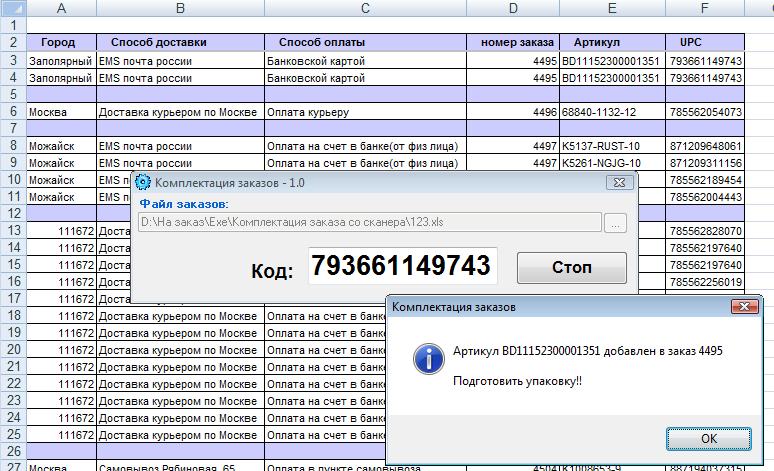774x471 pixels.
Task: Select cell 111672 in row 13
Action: pos(61,231)
